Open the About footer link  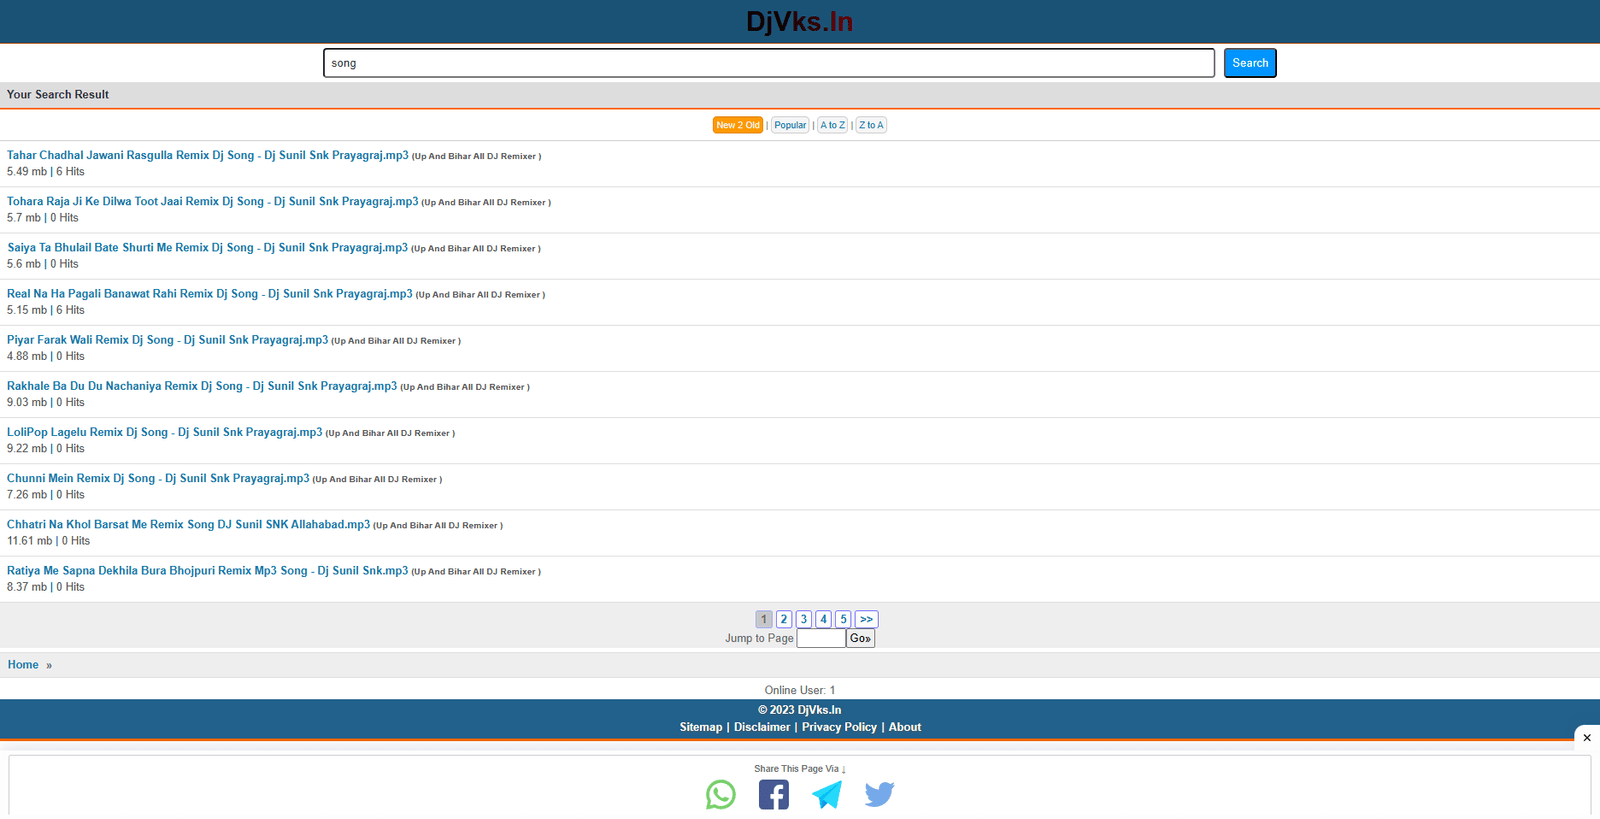tap(905, 727)
